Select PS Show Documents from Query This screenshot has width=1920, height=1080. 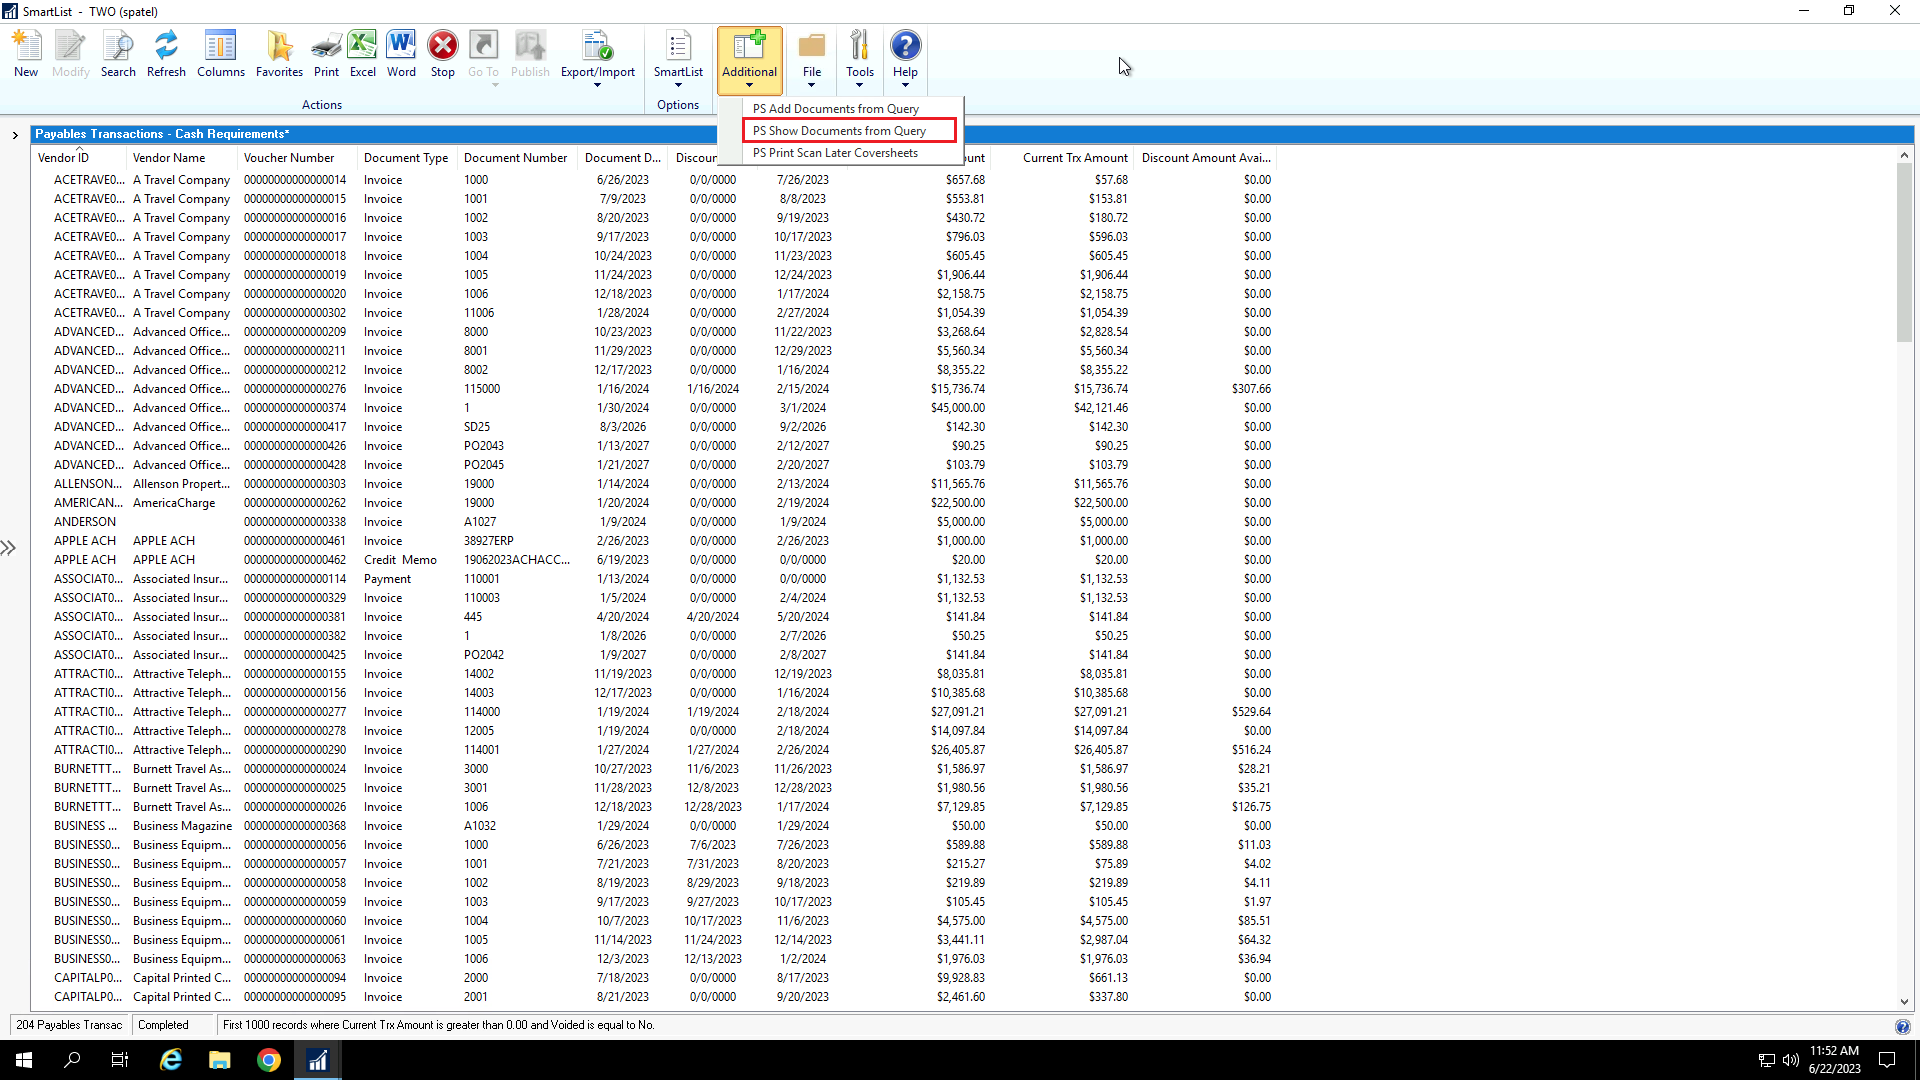click(x=839, y=131)
